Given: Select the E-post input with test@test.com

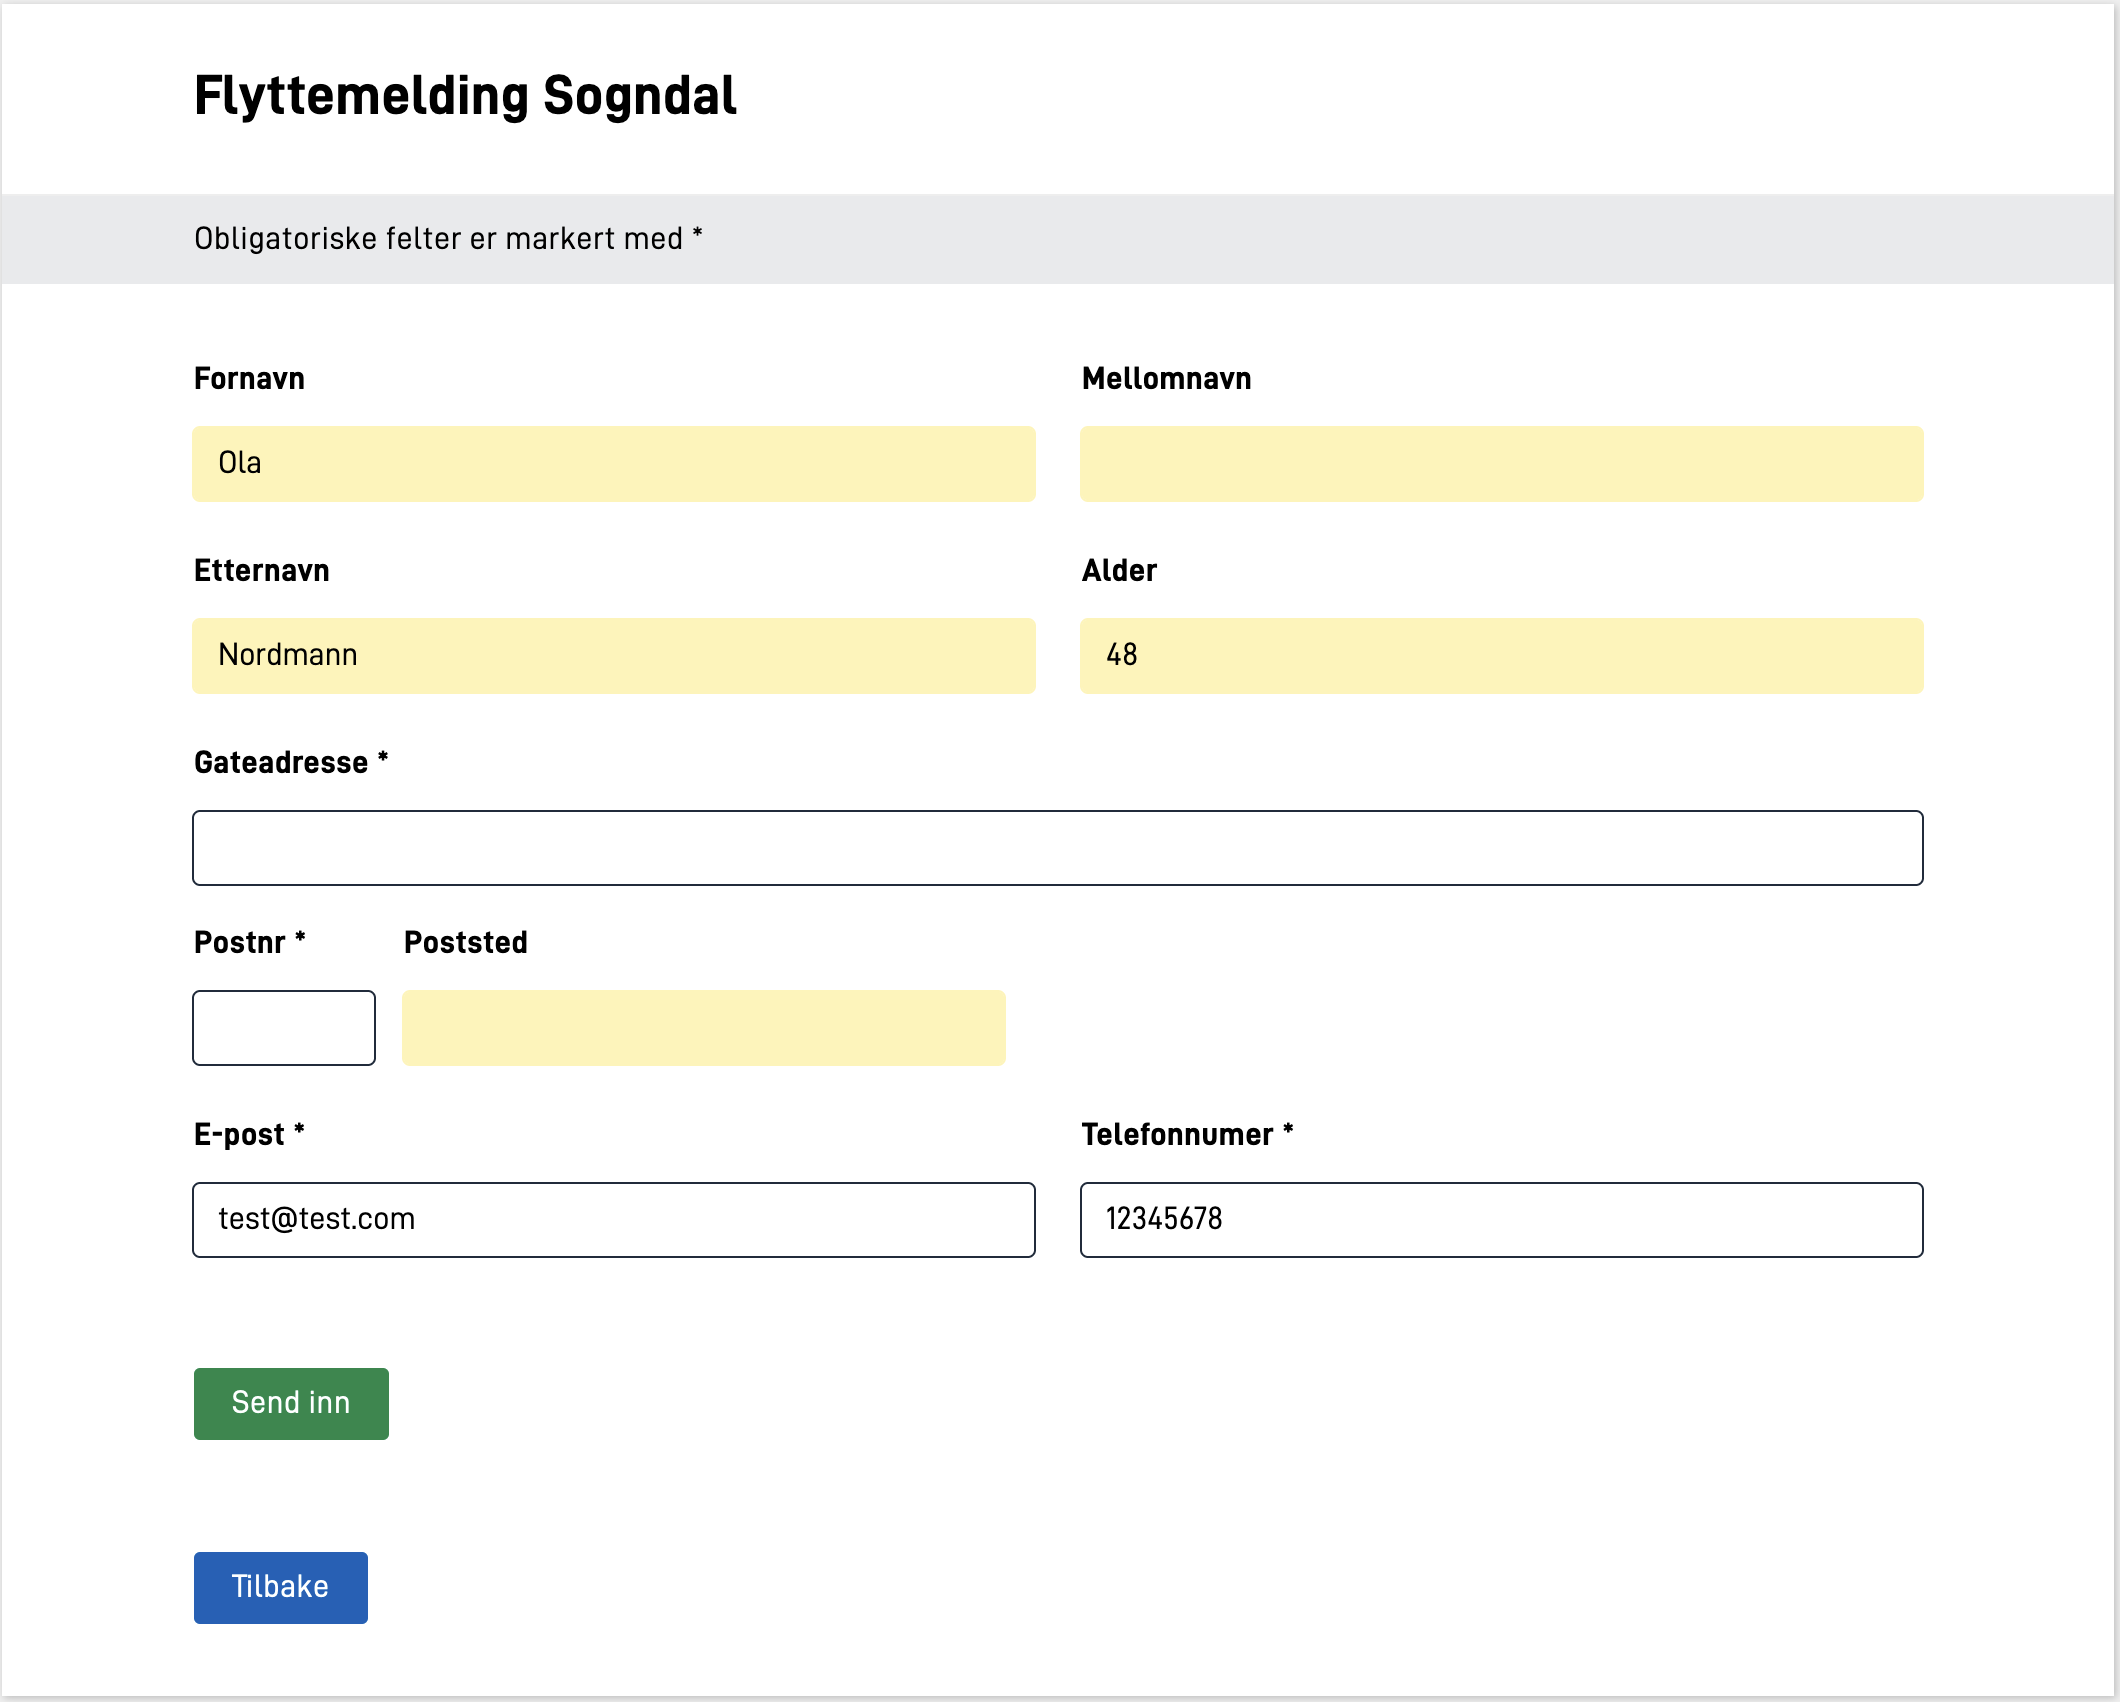Looking at the screenshot, I should click(x=613, y=1220).
